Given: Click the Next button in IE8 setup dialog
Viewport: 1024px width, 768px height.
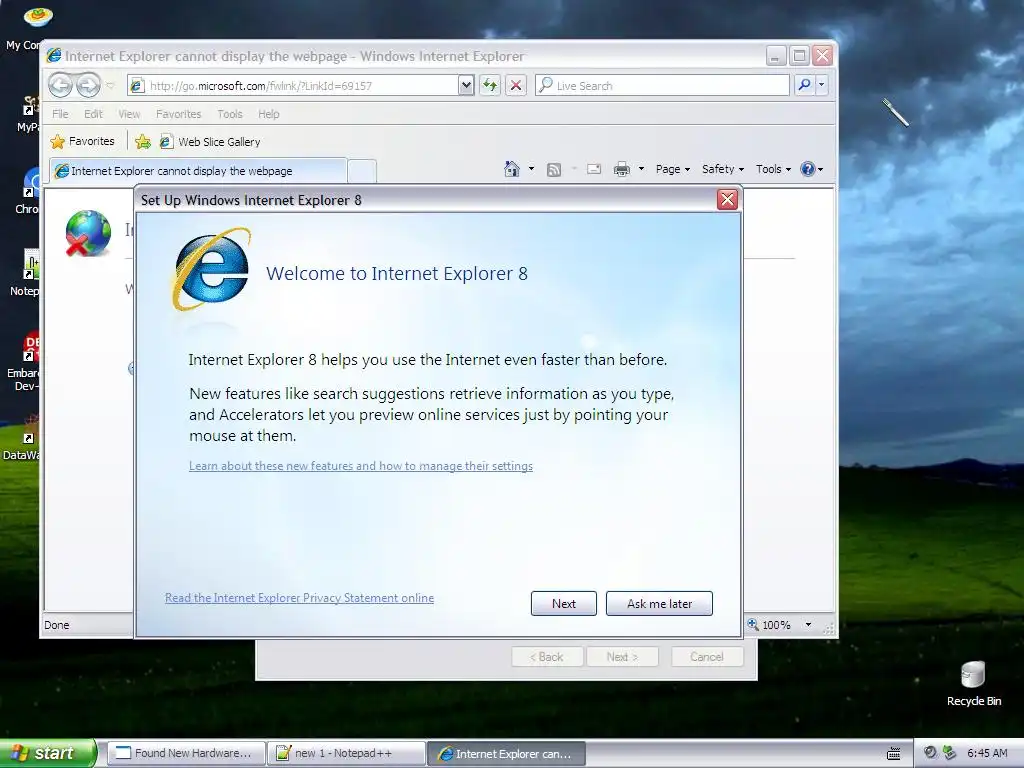Looking at the screenshot, I should (x=564, y=603).
